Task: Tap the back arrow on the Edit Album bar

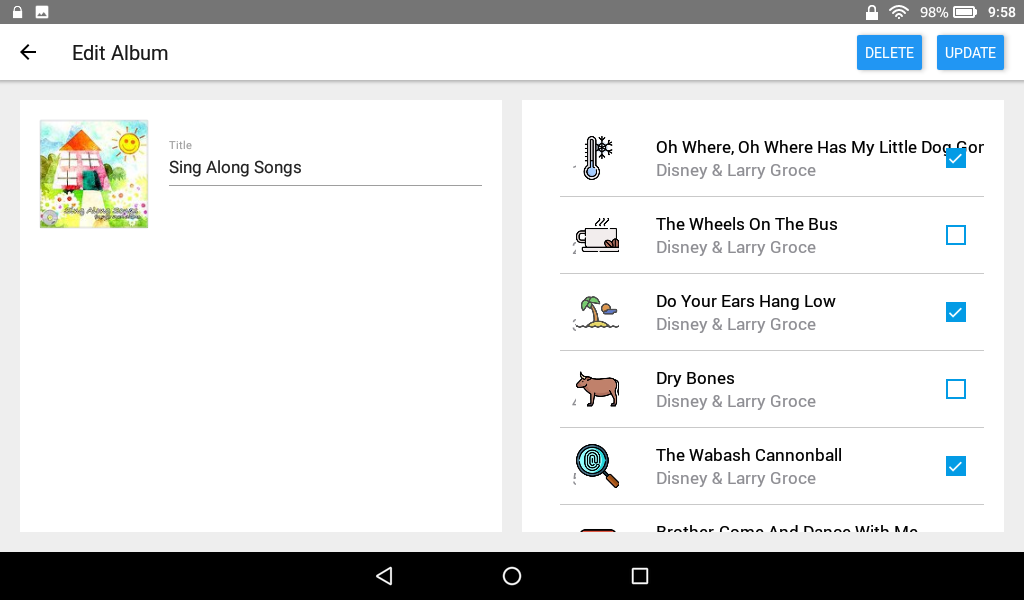Action: pyautogui.click(x=27, y=52)
